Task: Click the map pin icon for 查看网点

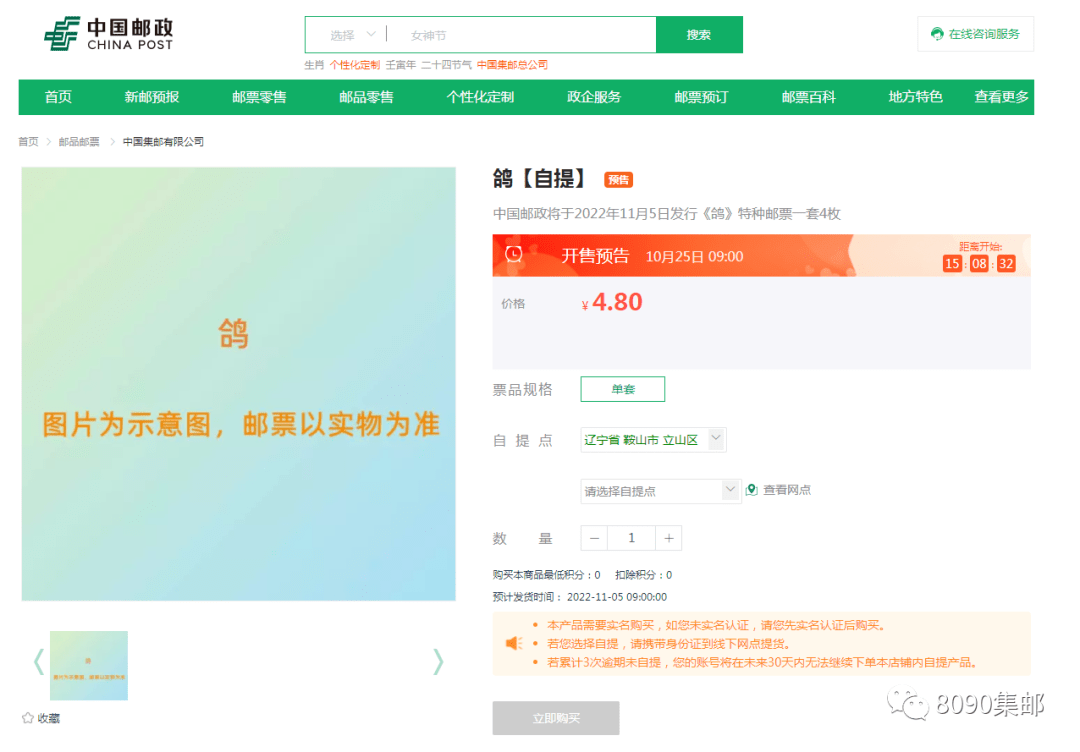Action: pyautogui.click(x=751, y=490)
